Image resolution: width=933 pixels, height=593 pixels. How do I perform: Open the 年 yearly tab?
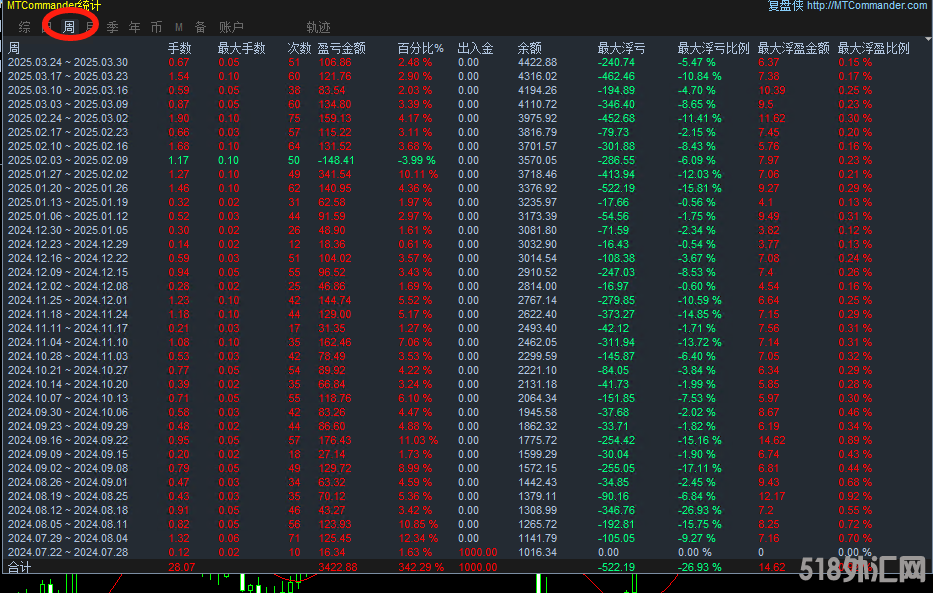coord(134,27)
